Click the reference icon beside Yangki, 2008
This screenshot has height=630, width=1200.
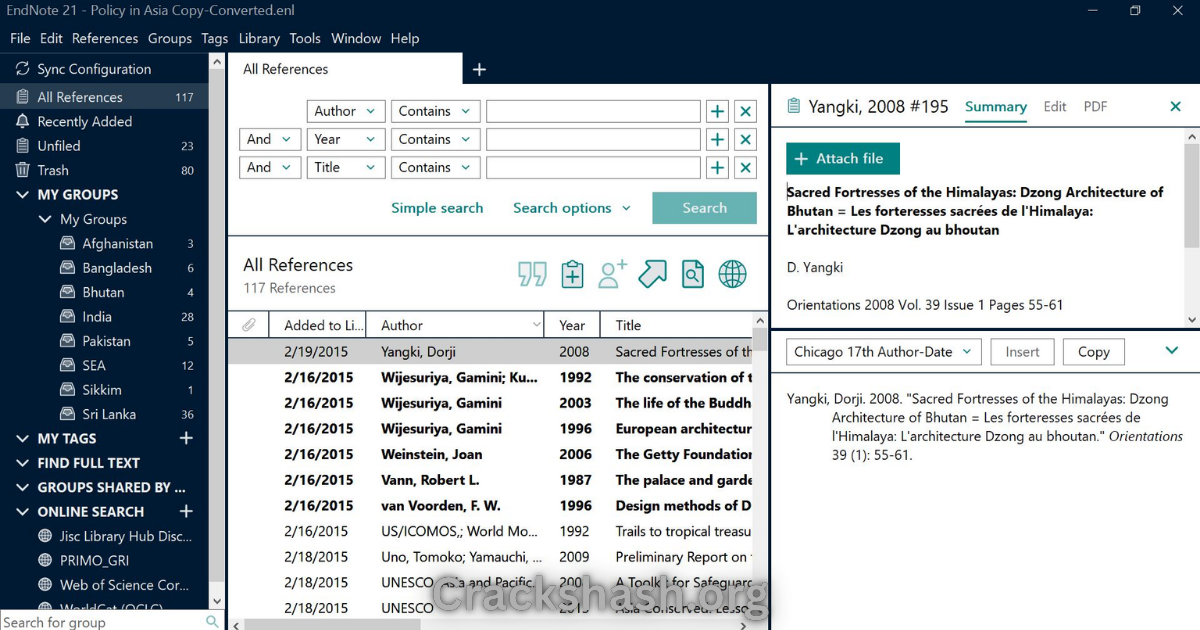794,106
